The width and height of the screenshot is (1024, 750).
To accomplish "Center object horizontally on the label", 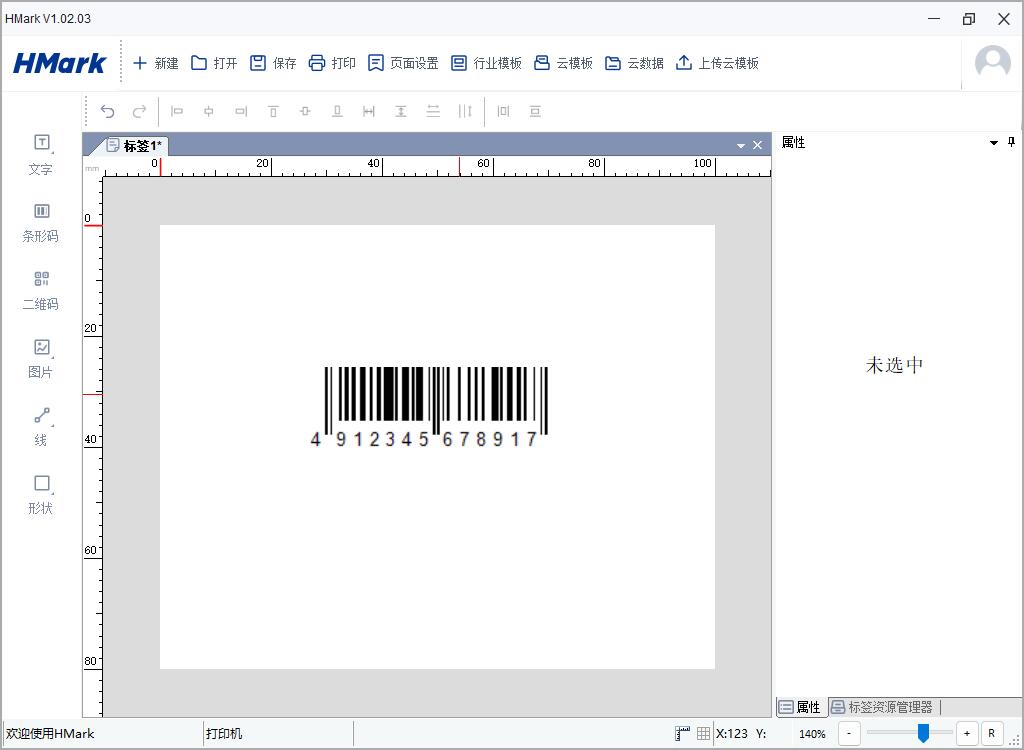I will pyautogui.click(x=503, y=111).
